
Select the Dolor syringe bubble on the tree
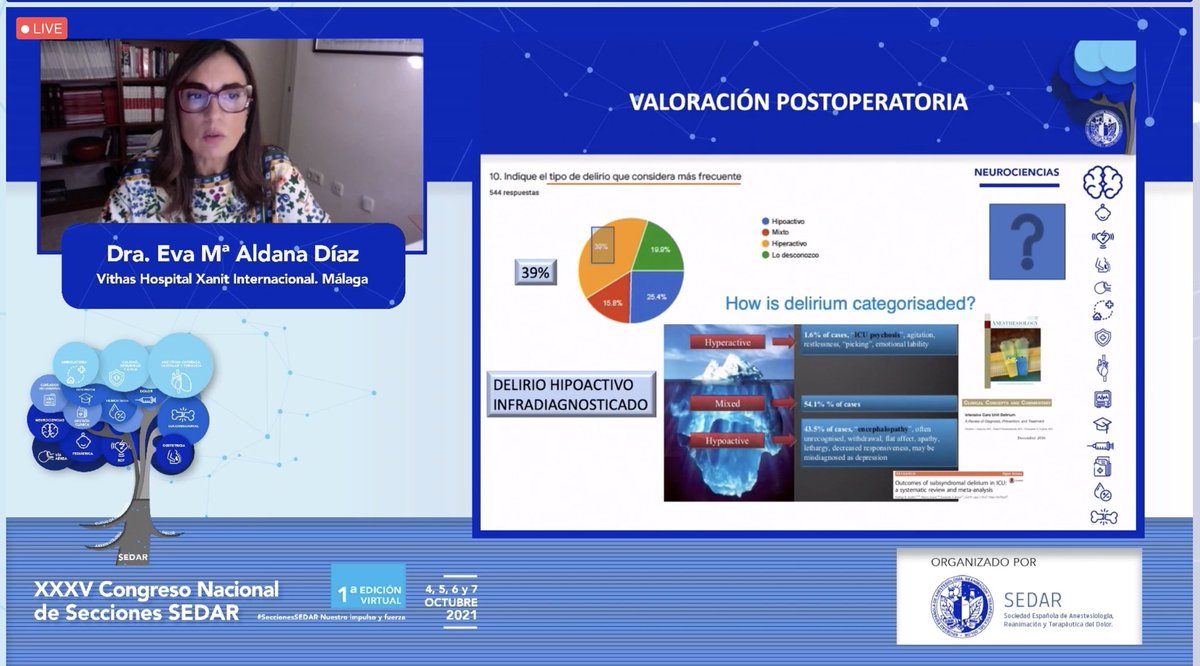[148, 400]
